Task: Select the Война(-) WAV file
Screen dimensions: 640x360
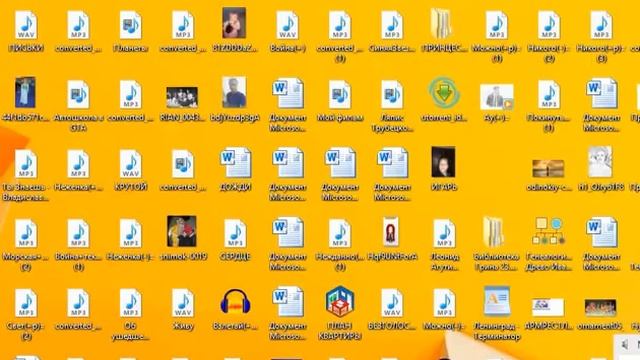Action: click(287, 25)
